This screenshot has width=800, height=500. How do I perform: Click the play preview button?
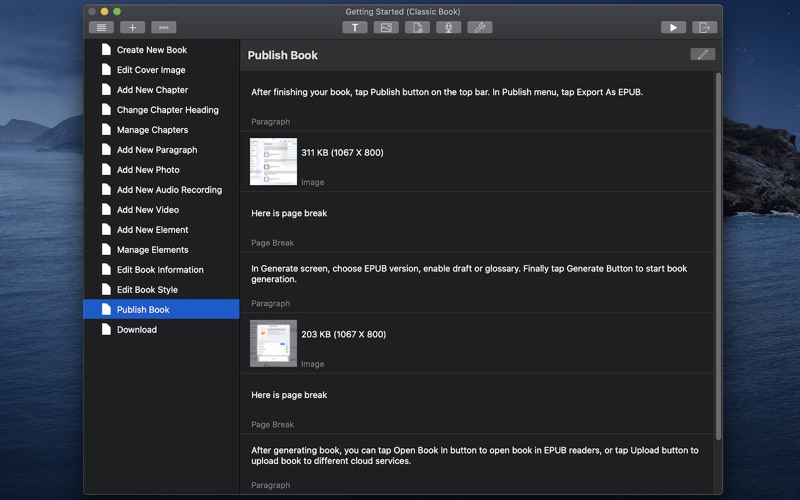pyautogui.click(x=673, y=28)
